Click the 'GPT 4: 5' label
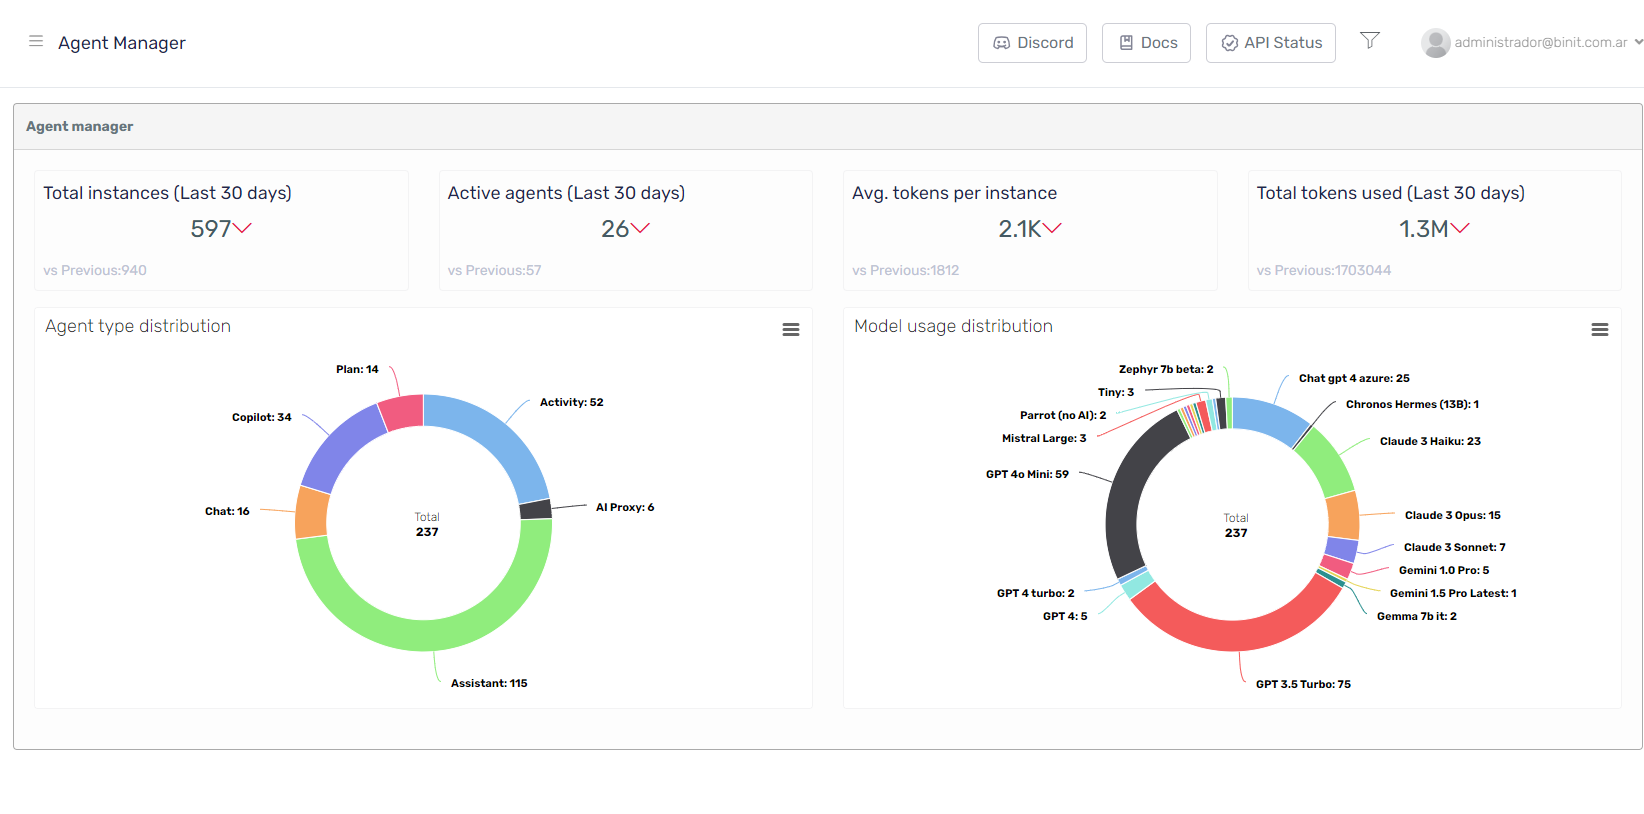Image resolution: width=1644 pixels, height=814 pixels. tap(1065, 617)
